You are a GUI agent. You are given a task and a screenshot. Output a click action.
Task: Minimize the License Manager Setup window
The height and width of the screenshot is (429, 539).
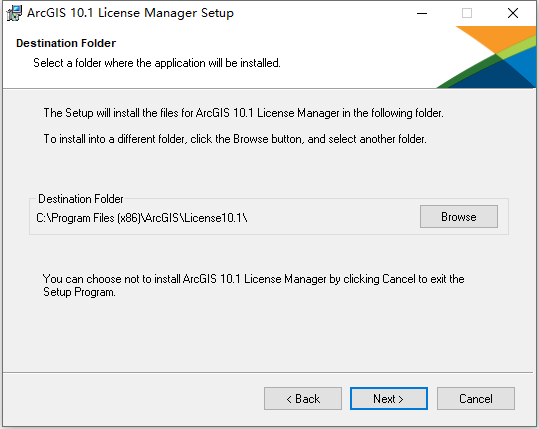422,13
